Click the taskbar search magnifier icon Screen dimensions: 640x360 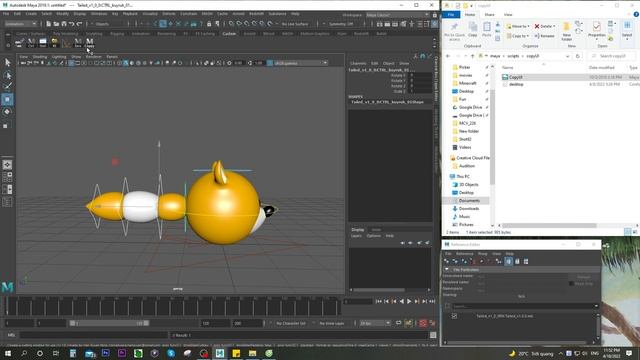24,353
